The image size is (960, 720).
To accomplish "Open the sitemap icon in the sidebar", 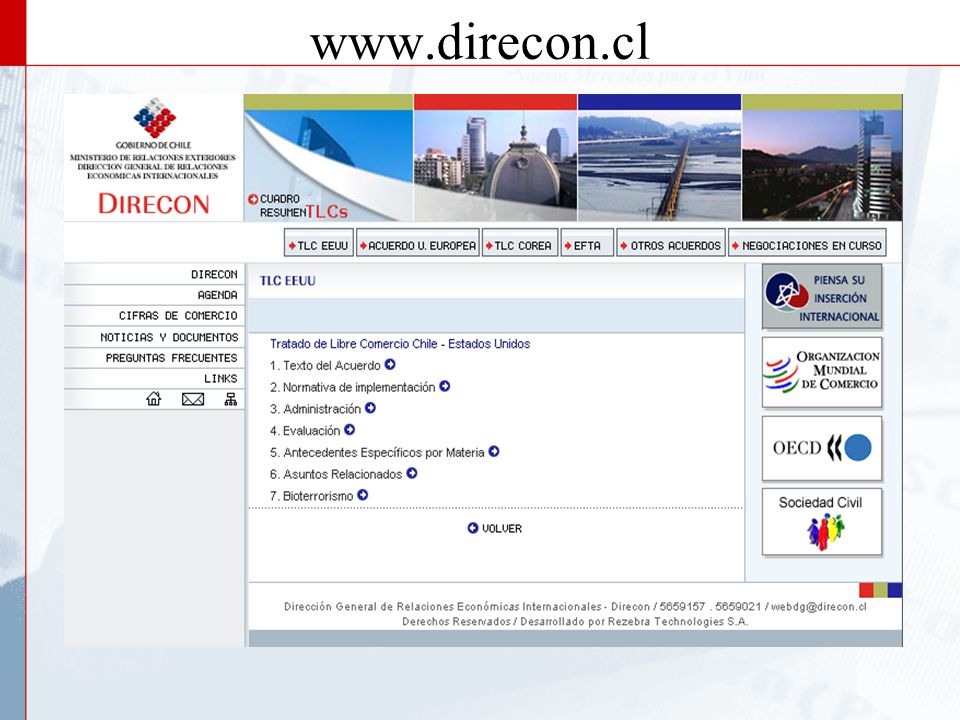I will [231, 399].
